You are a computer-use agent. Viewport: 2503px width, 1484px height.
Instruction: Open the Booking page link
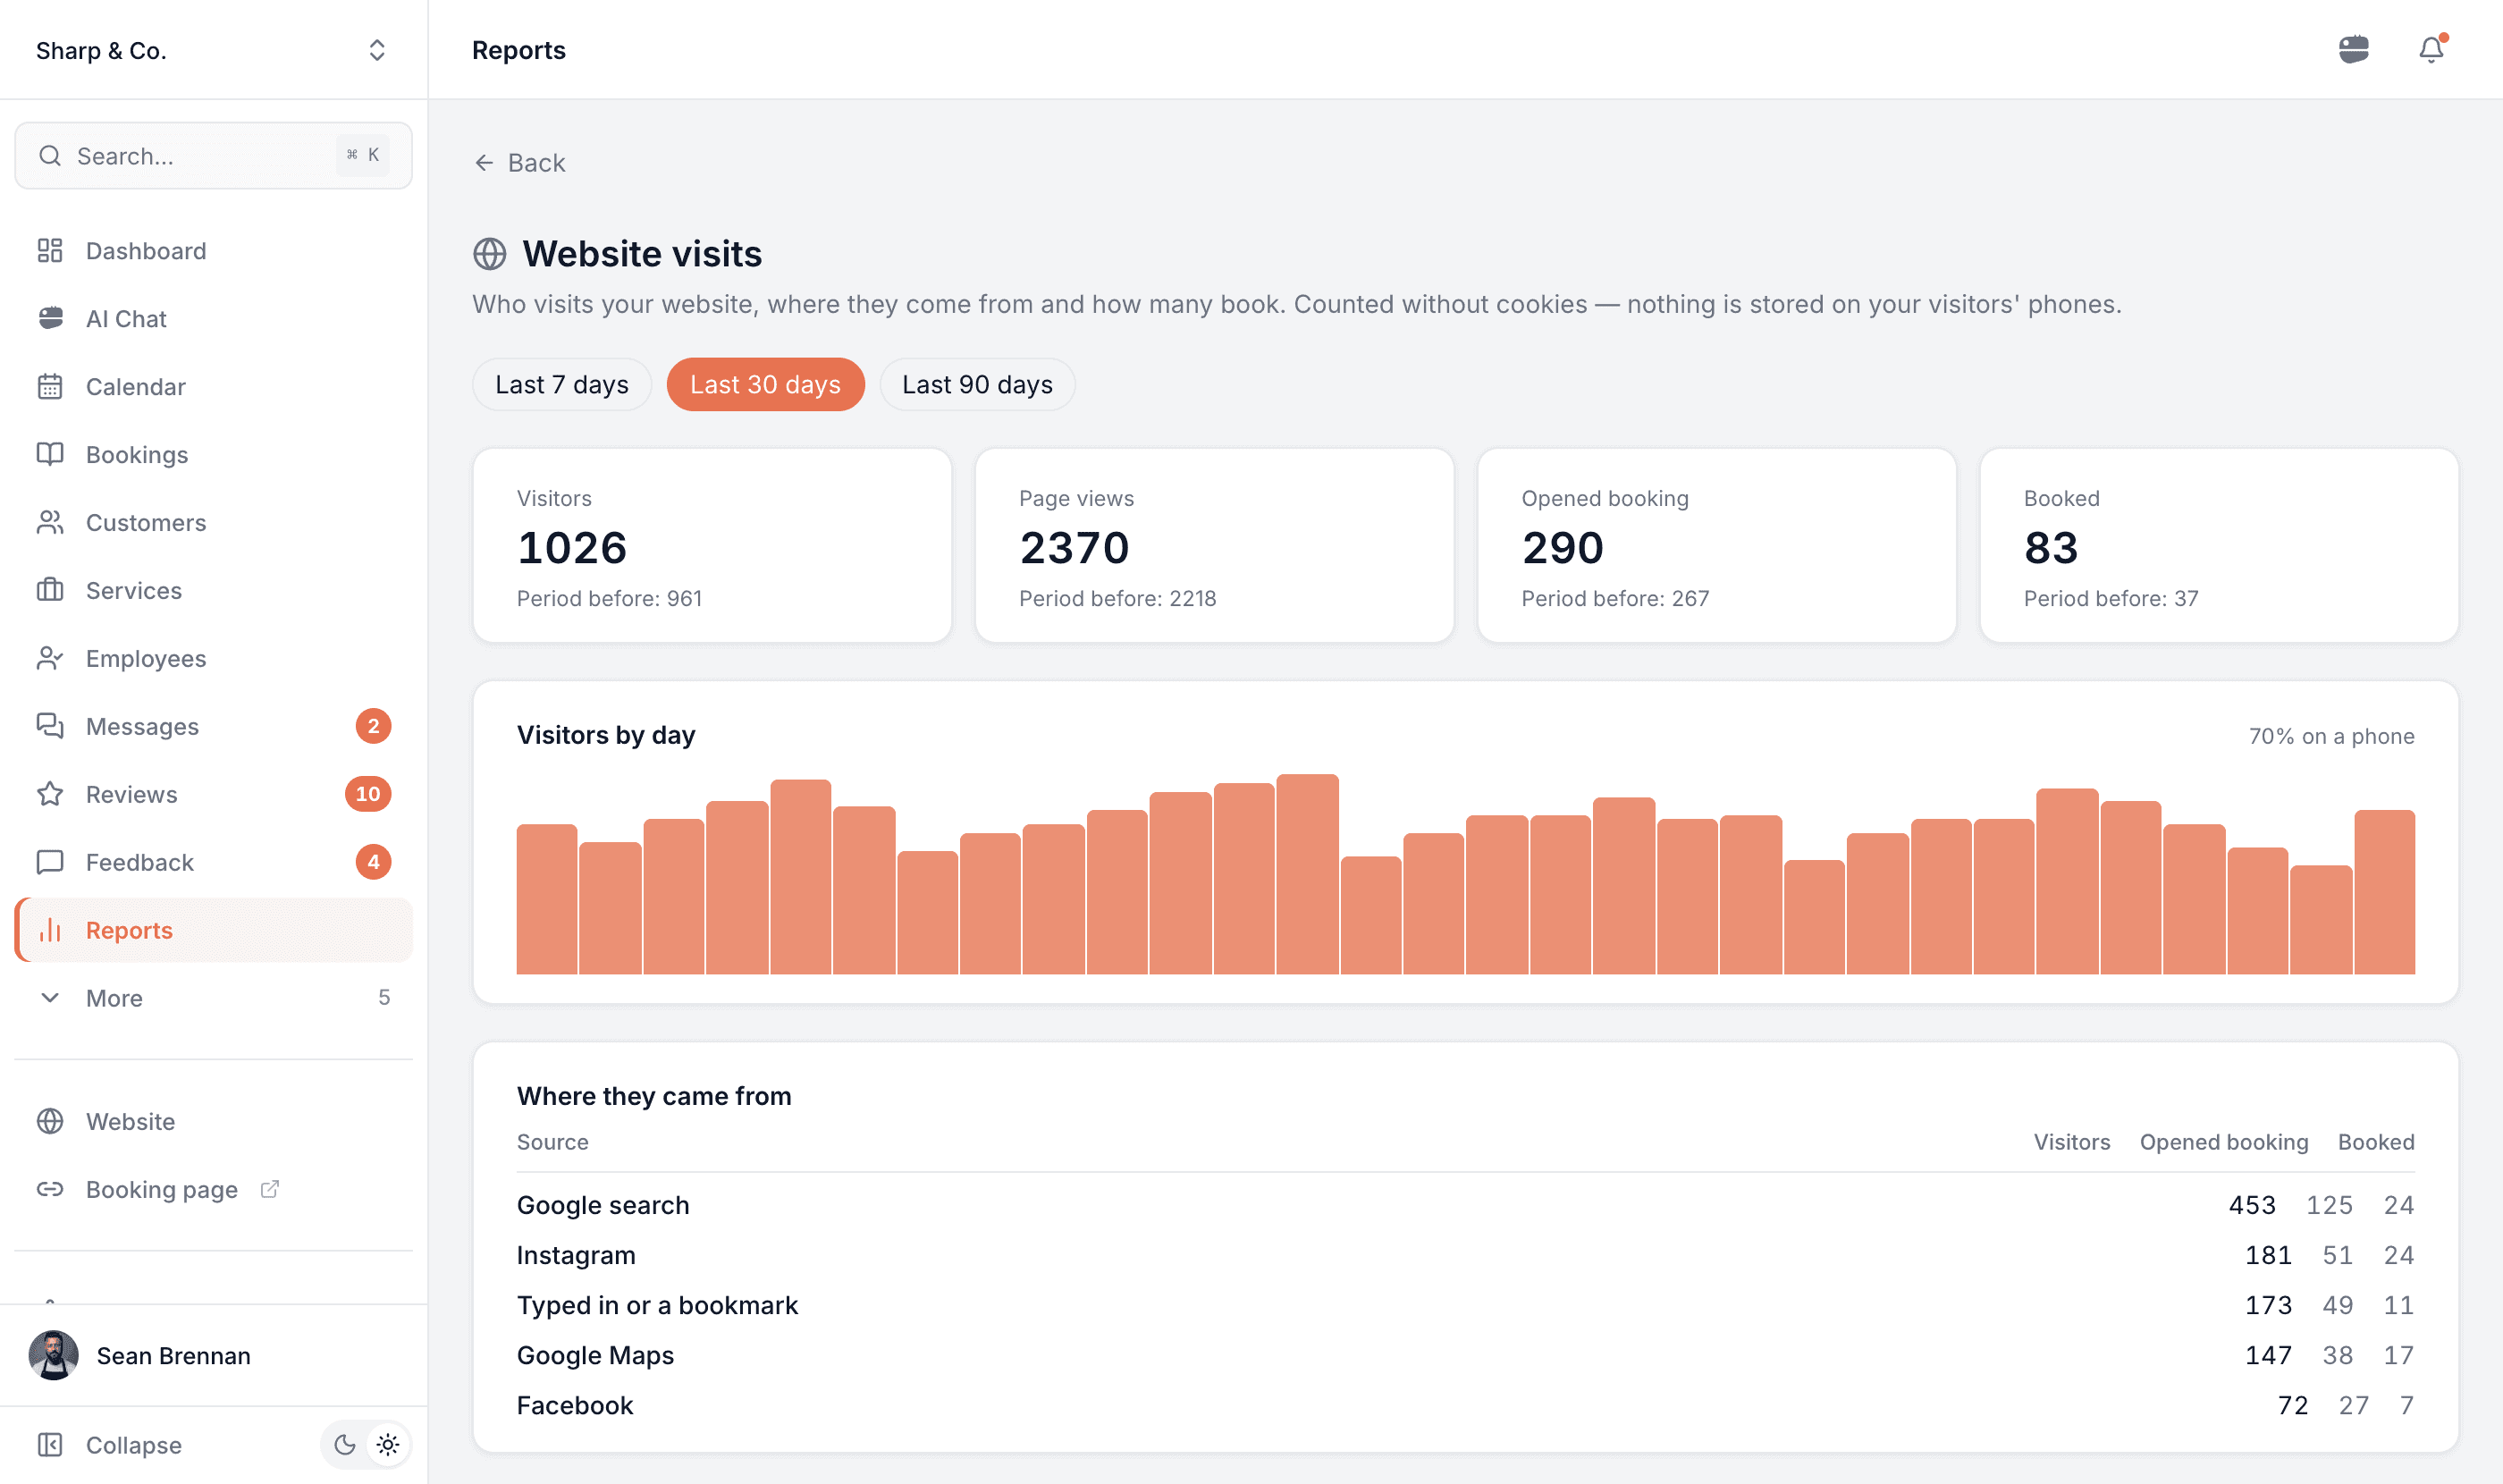(x=213, y=1190)
